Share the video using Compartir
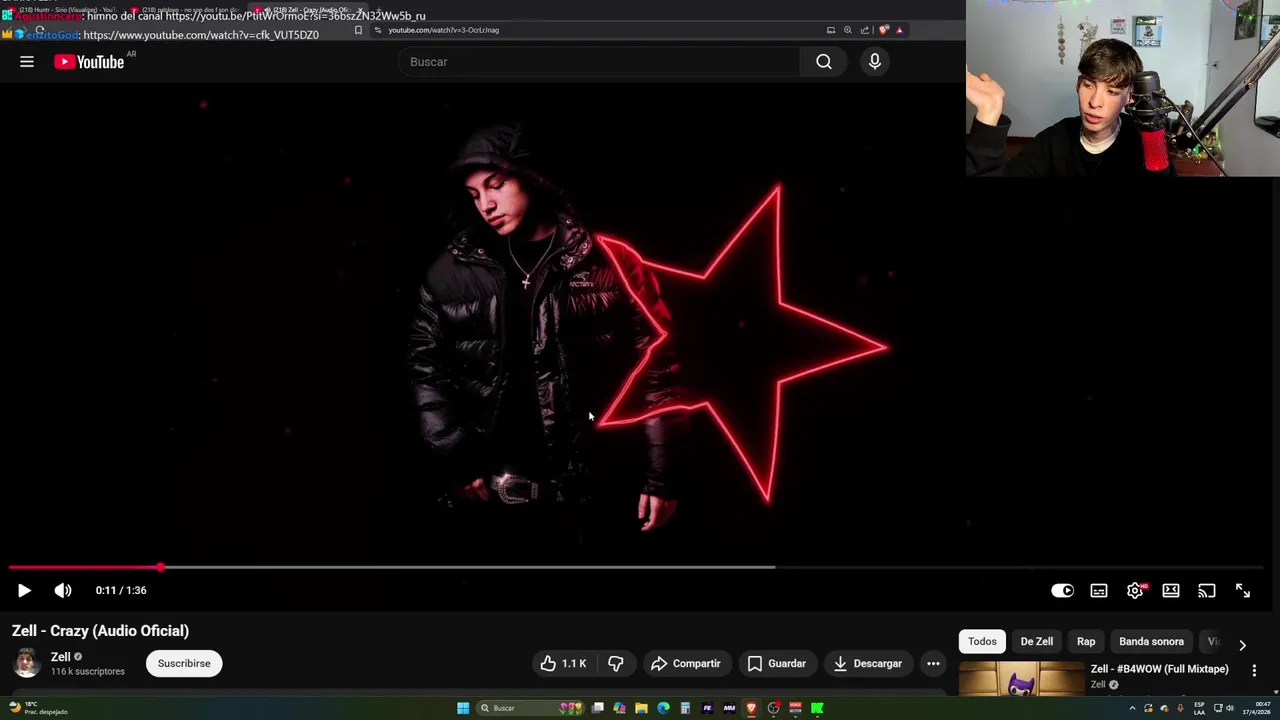This screenshot has width=1280, height=720. point(686,663)
